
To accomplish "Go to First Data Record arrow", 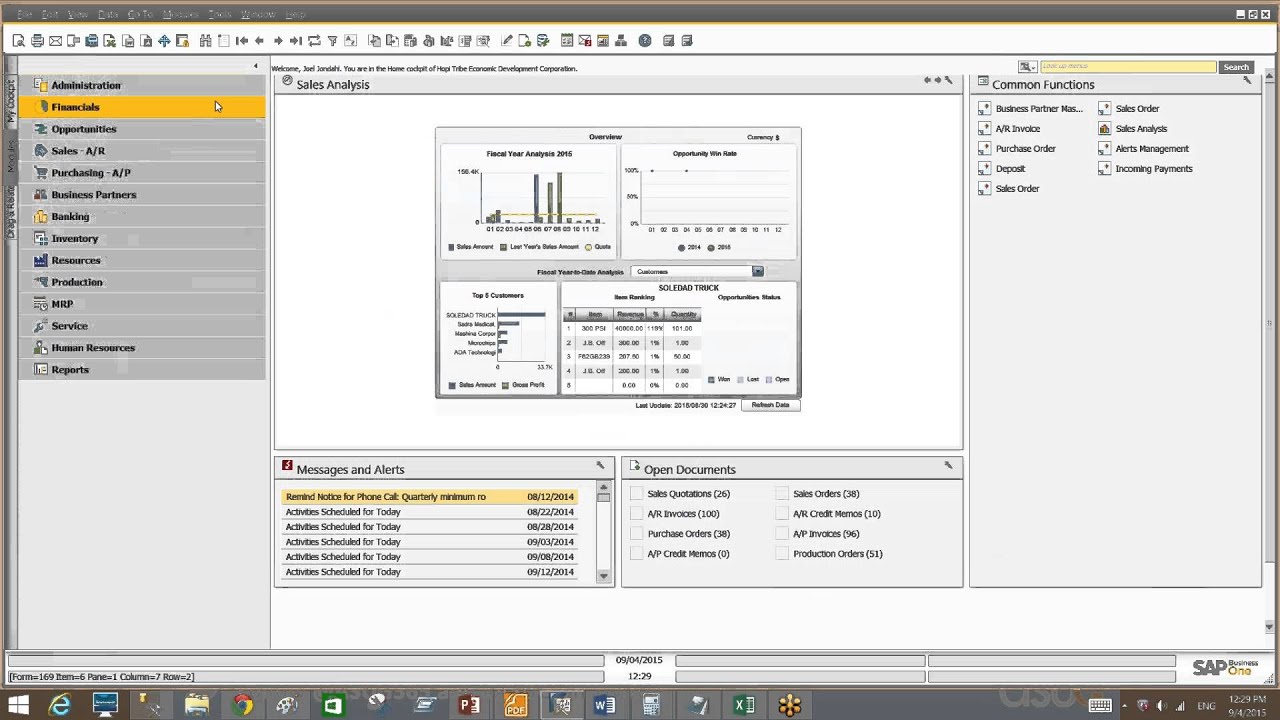I will click(241, 41).
